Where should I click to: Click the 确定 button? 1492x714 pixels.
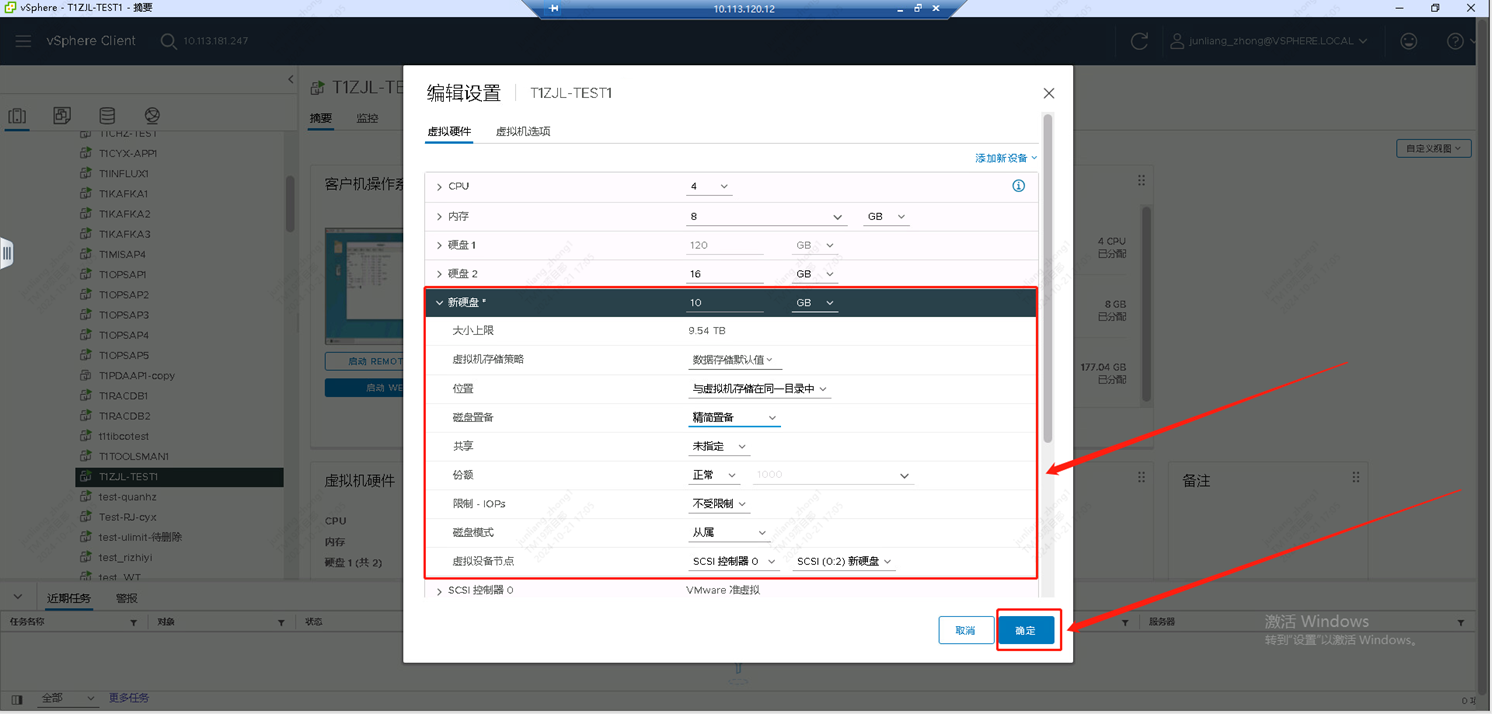(x=1025, y=631)
